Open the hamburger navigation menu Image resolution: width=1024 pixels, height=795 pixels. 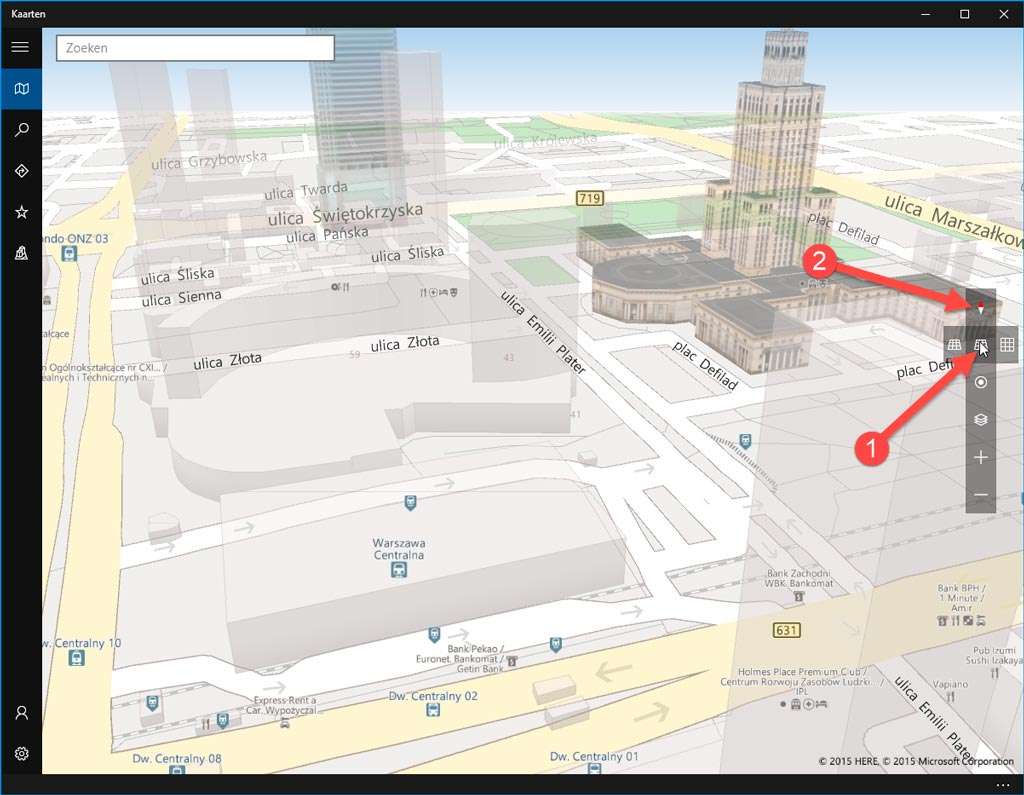pyautogui.click(x=20, y=47)
